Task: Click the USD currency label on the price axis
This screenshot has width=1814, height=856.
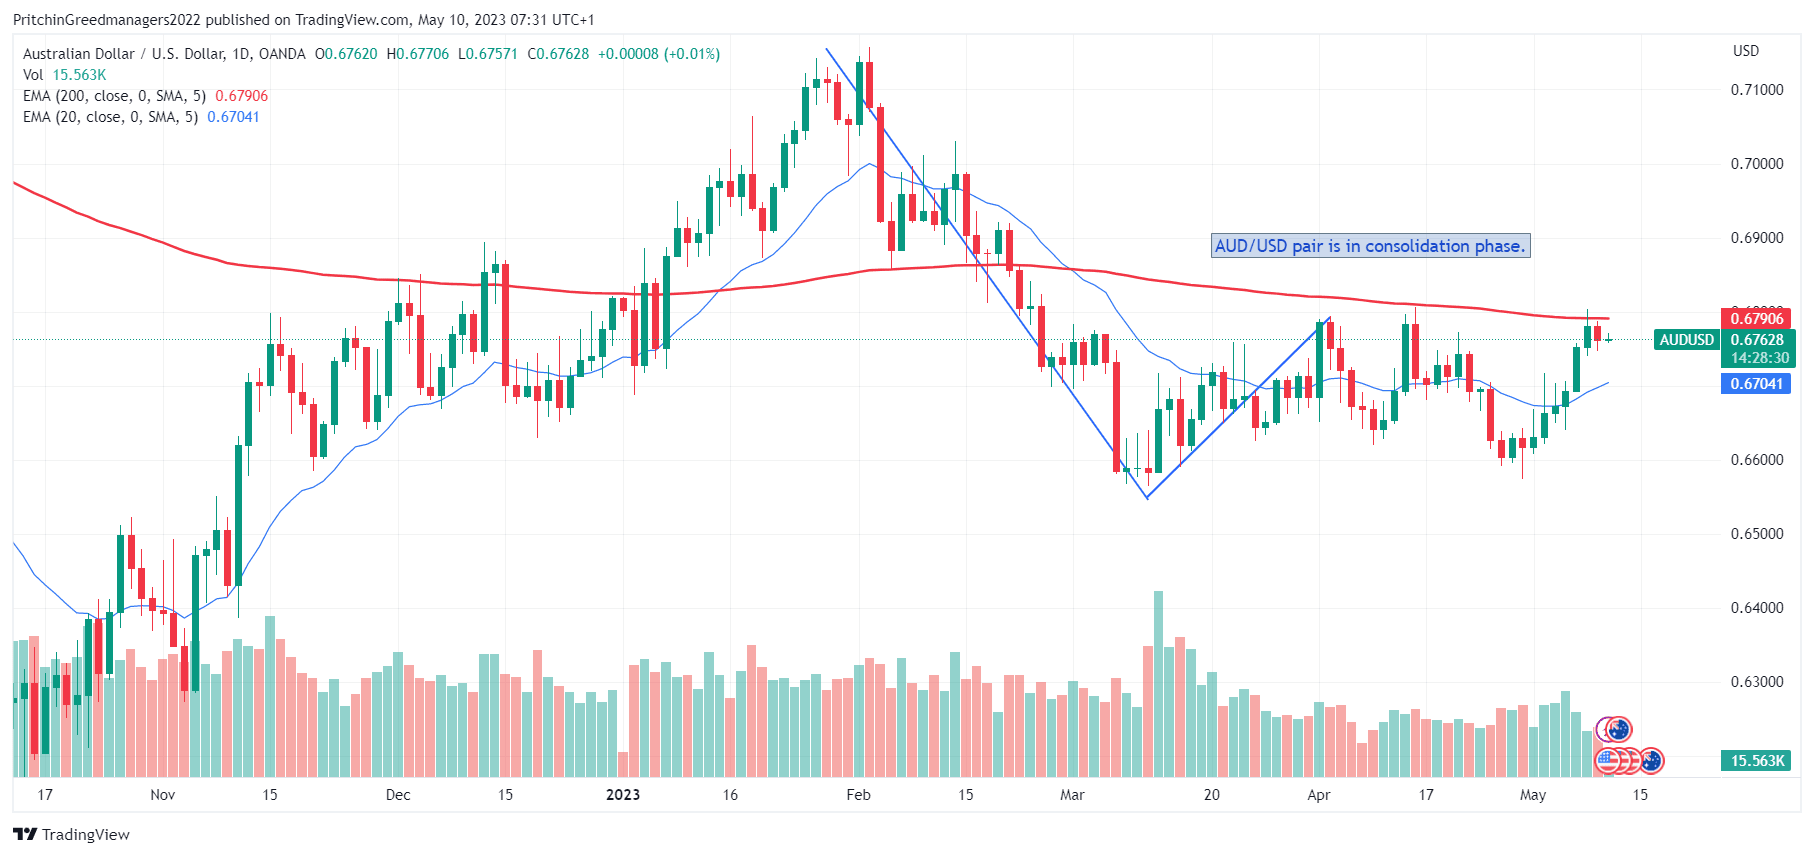Action: [x=1746, y=51]
